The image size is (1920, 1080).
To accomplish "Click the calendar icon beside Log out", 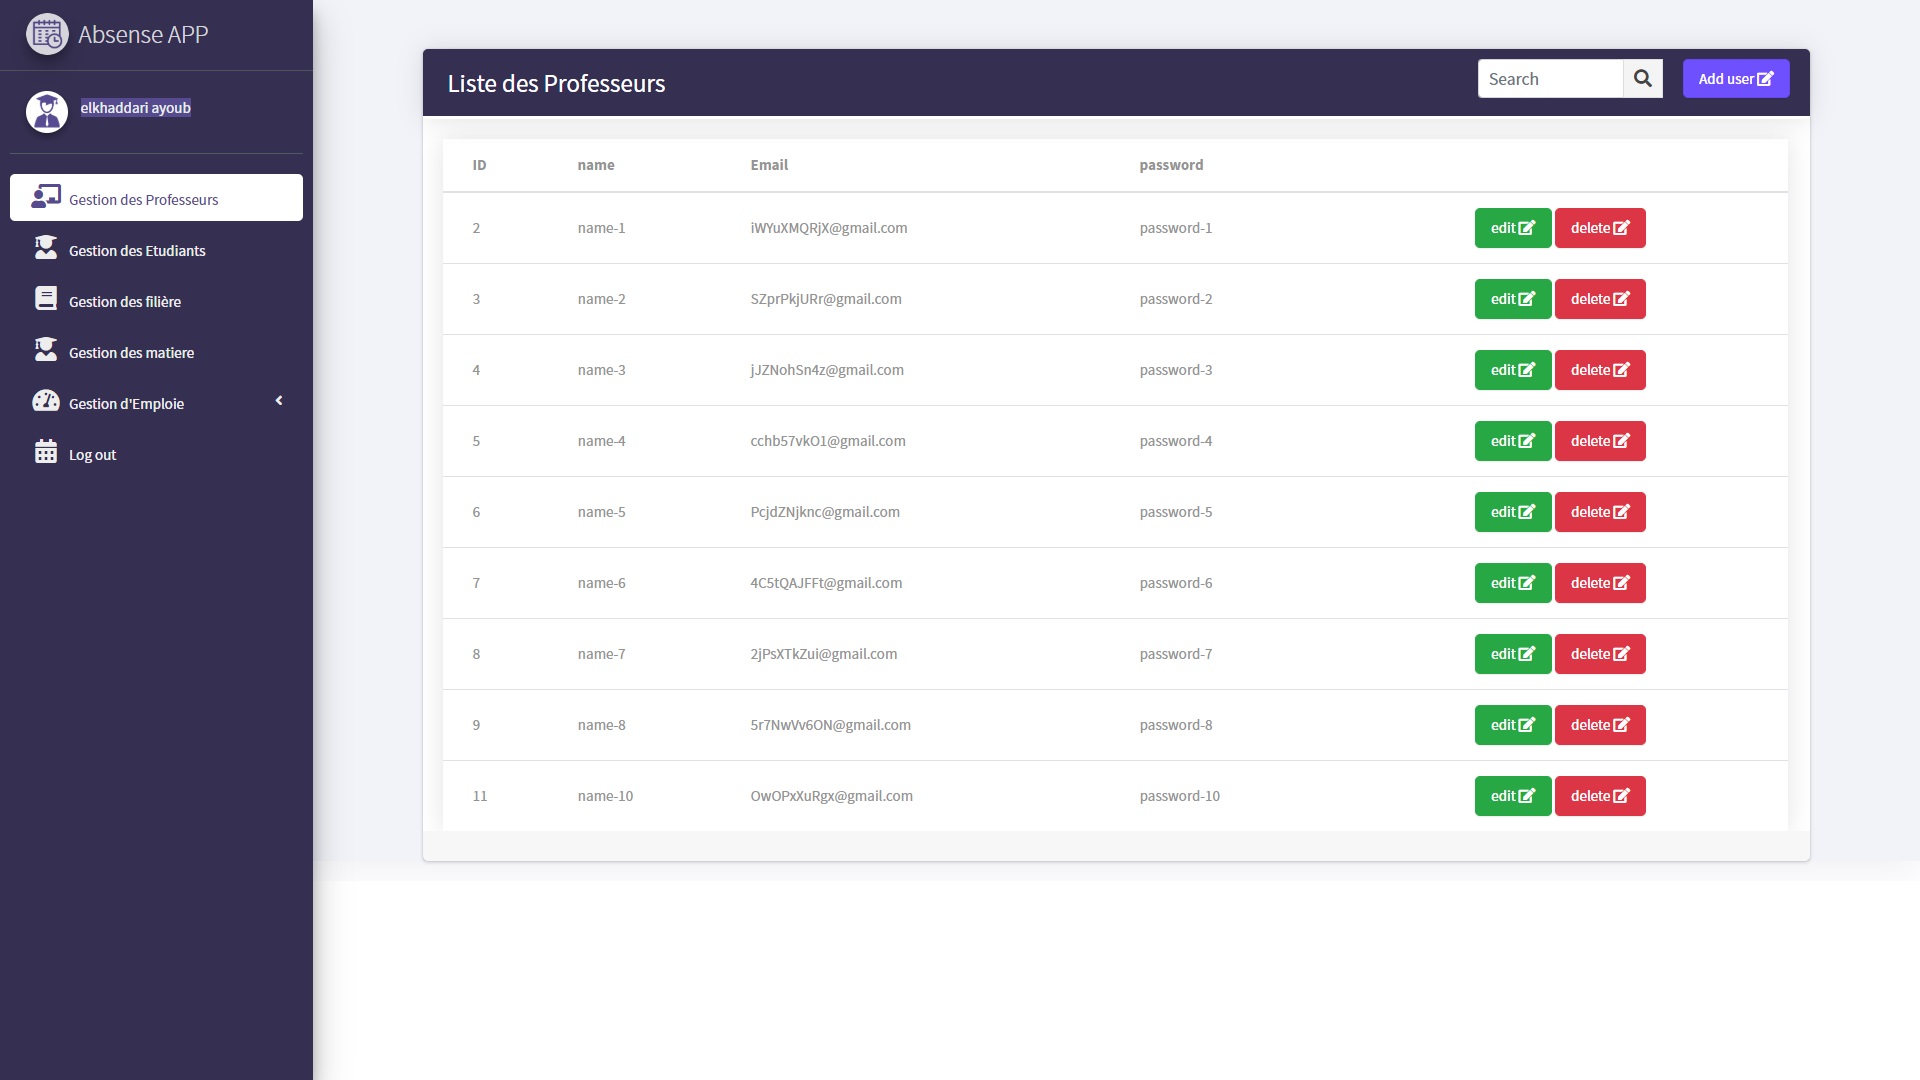I will [x=46, y=453].
